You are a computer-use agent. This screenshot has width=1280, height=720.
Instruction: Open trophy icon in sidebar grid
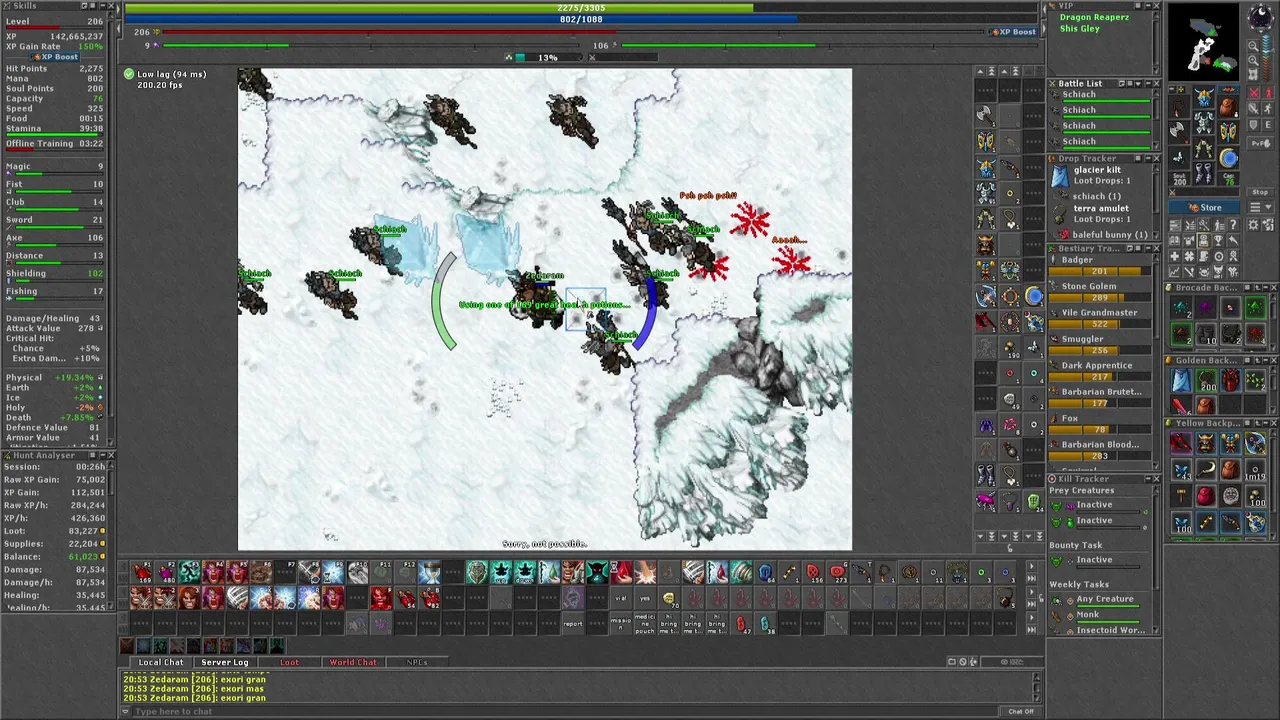(x=1218, y=240)
